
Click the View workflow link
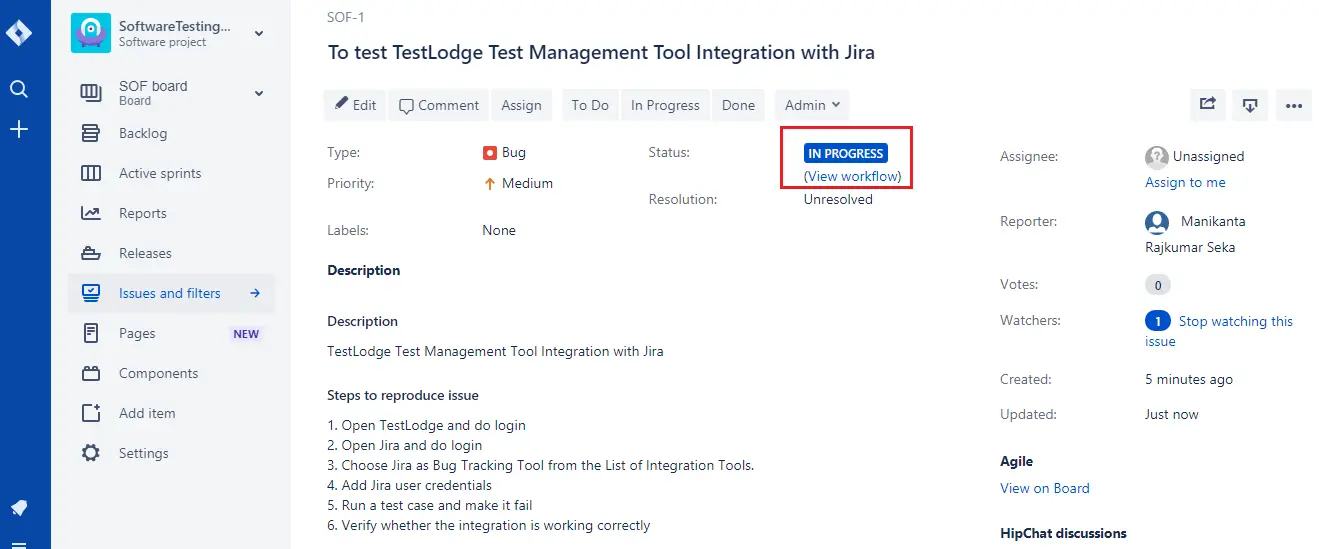853,176
